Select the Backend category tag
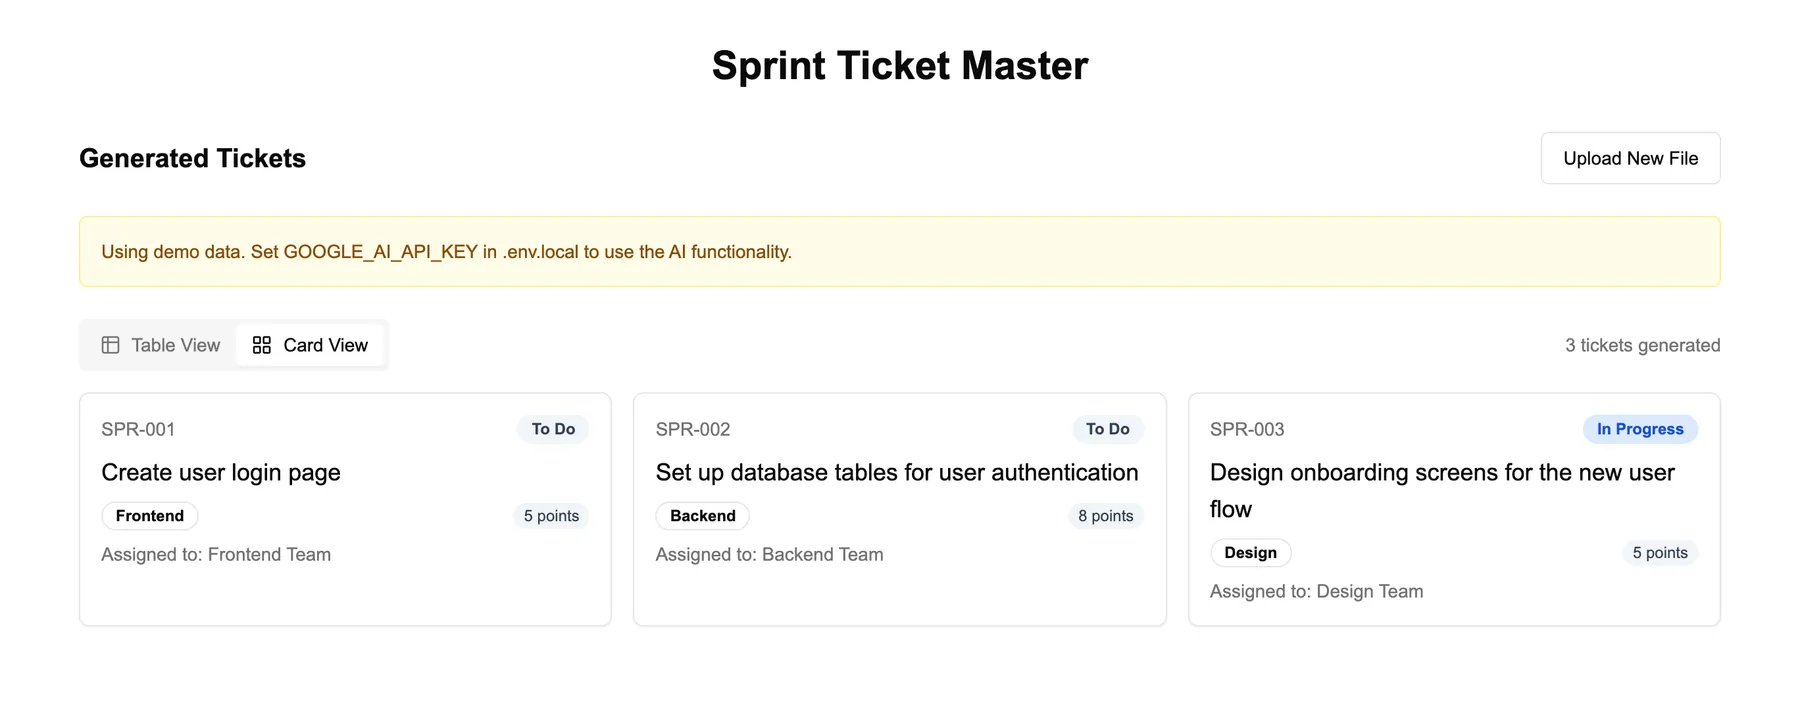Screen dimensions: 1800x728 pos(703,516)
